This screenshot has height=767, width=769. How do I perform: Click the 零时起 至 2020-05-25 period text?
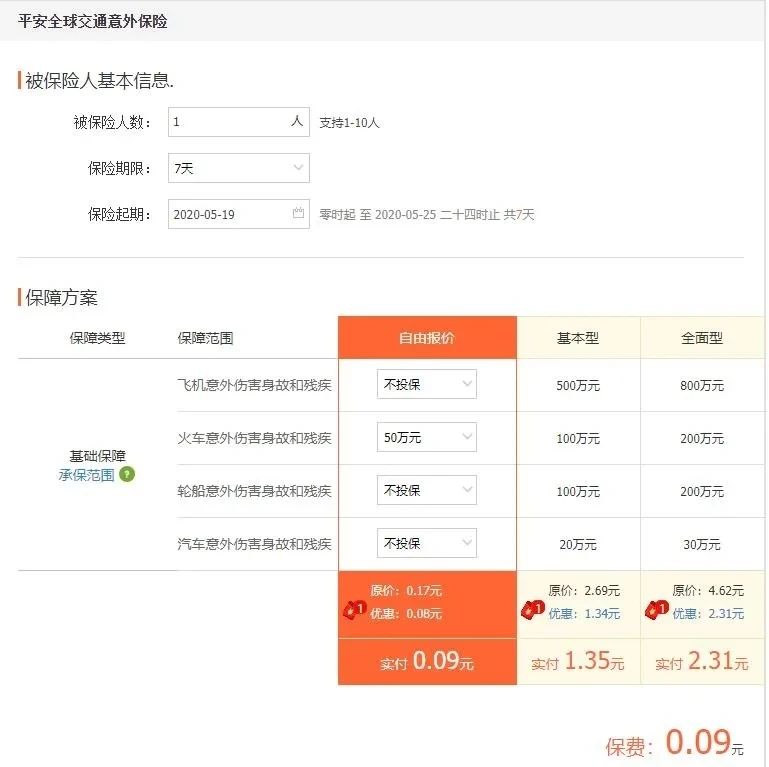(427, 214)
